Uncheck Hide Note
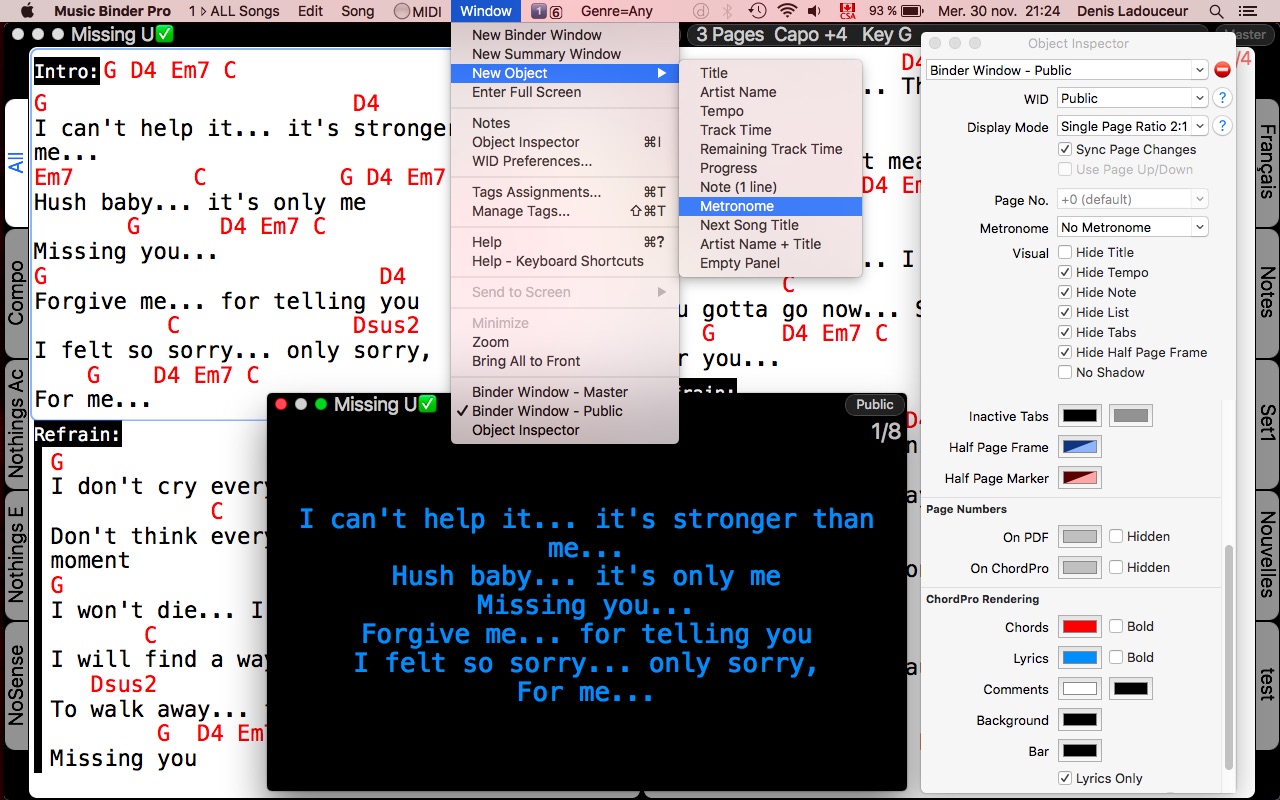Image resolution: width=1280 pixels, height=800 pixels. tap(1066, 292)
